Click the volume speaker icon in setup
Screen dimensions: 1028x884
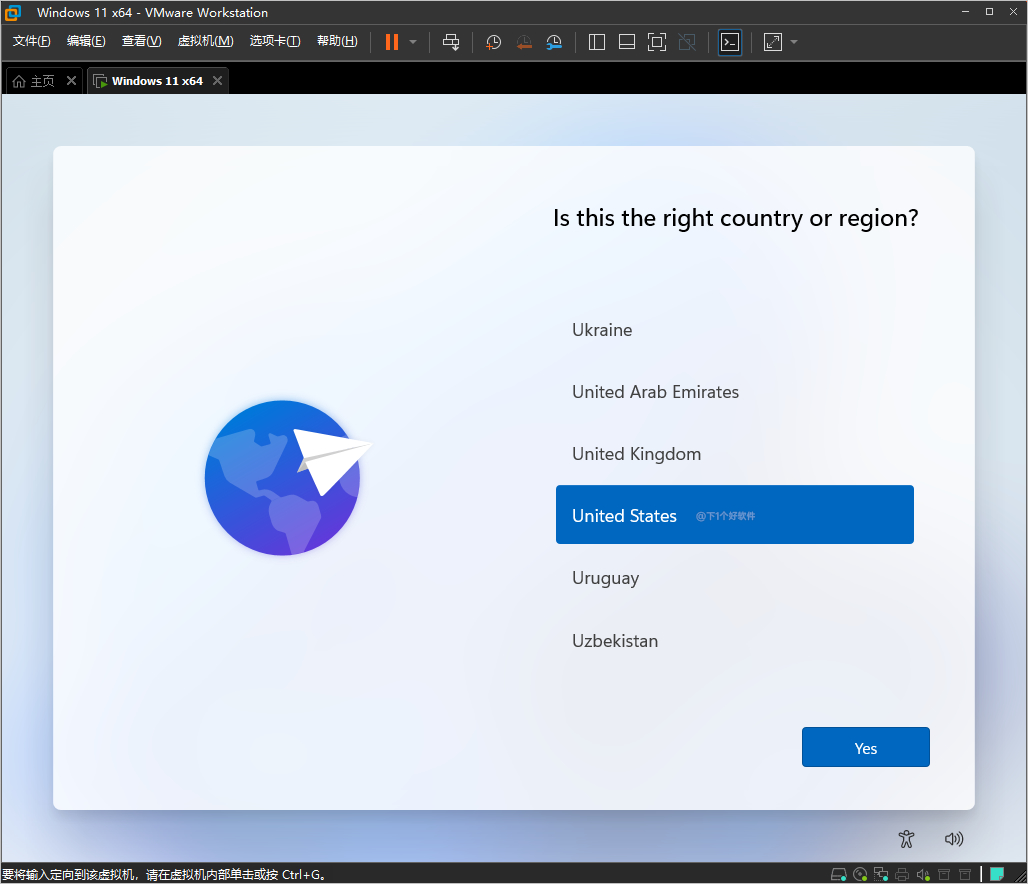[954, 839]
